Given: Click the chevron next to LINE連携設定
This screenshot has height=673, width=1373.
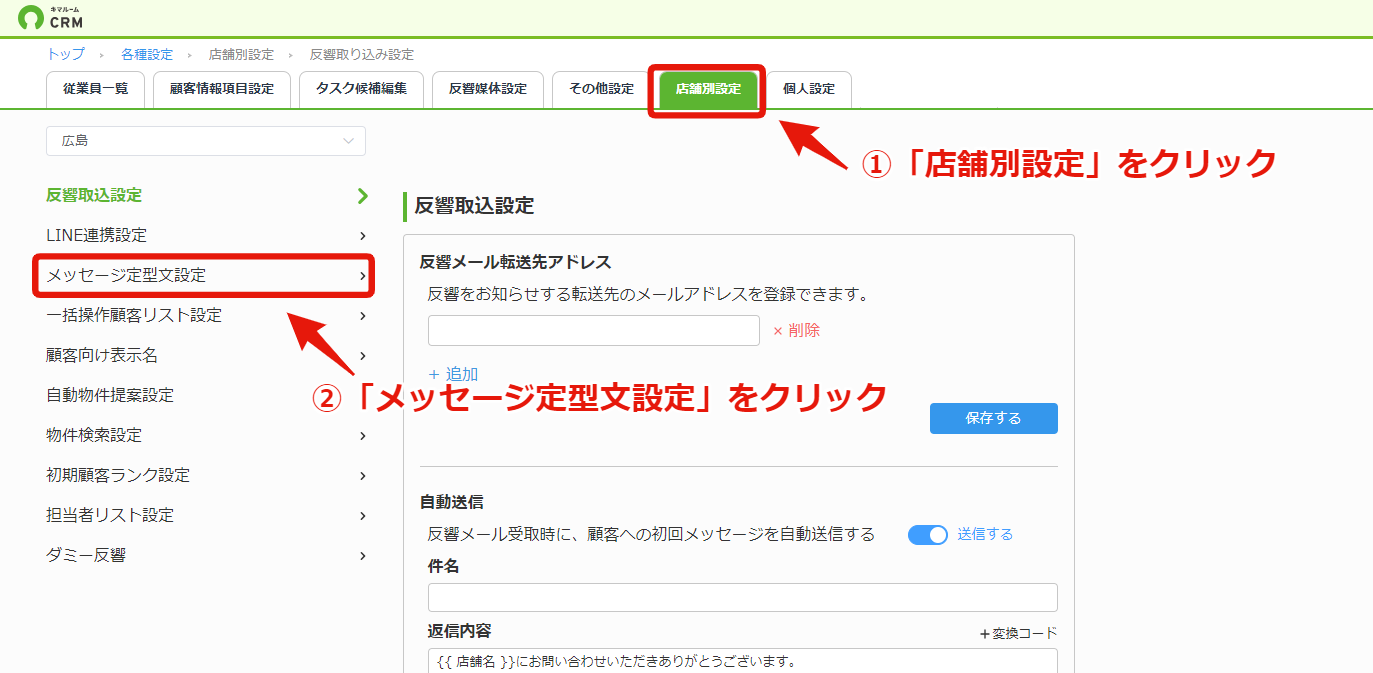Looking at the screenshot, I should pyautogui.click(x=363, y=235).
